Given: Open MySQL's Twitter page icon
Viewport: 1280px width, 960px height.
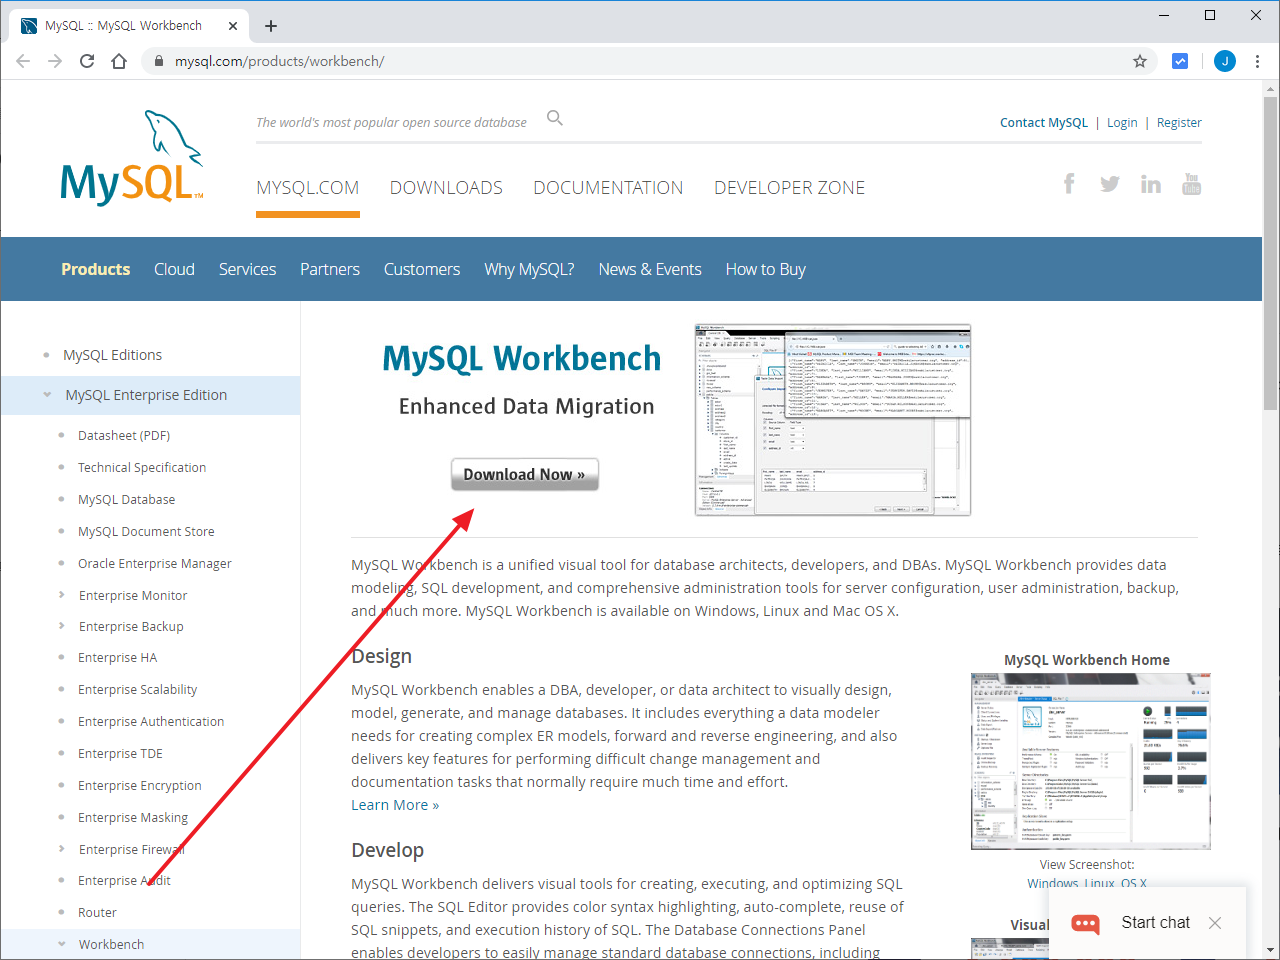Looking at the screenshot, I should point(1110,184).
